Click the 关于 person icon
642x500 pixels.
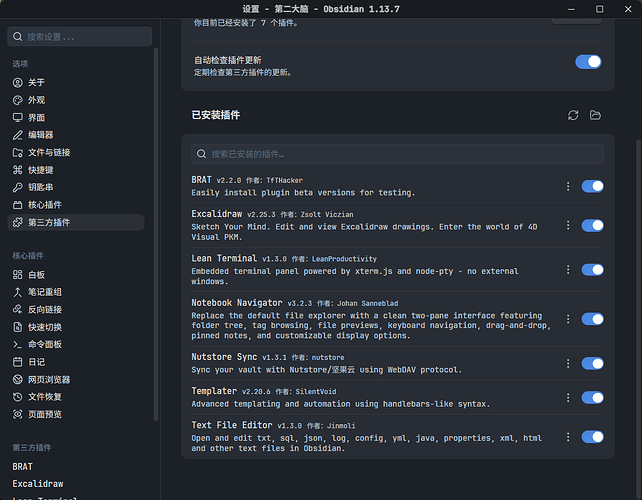18,83
